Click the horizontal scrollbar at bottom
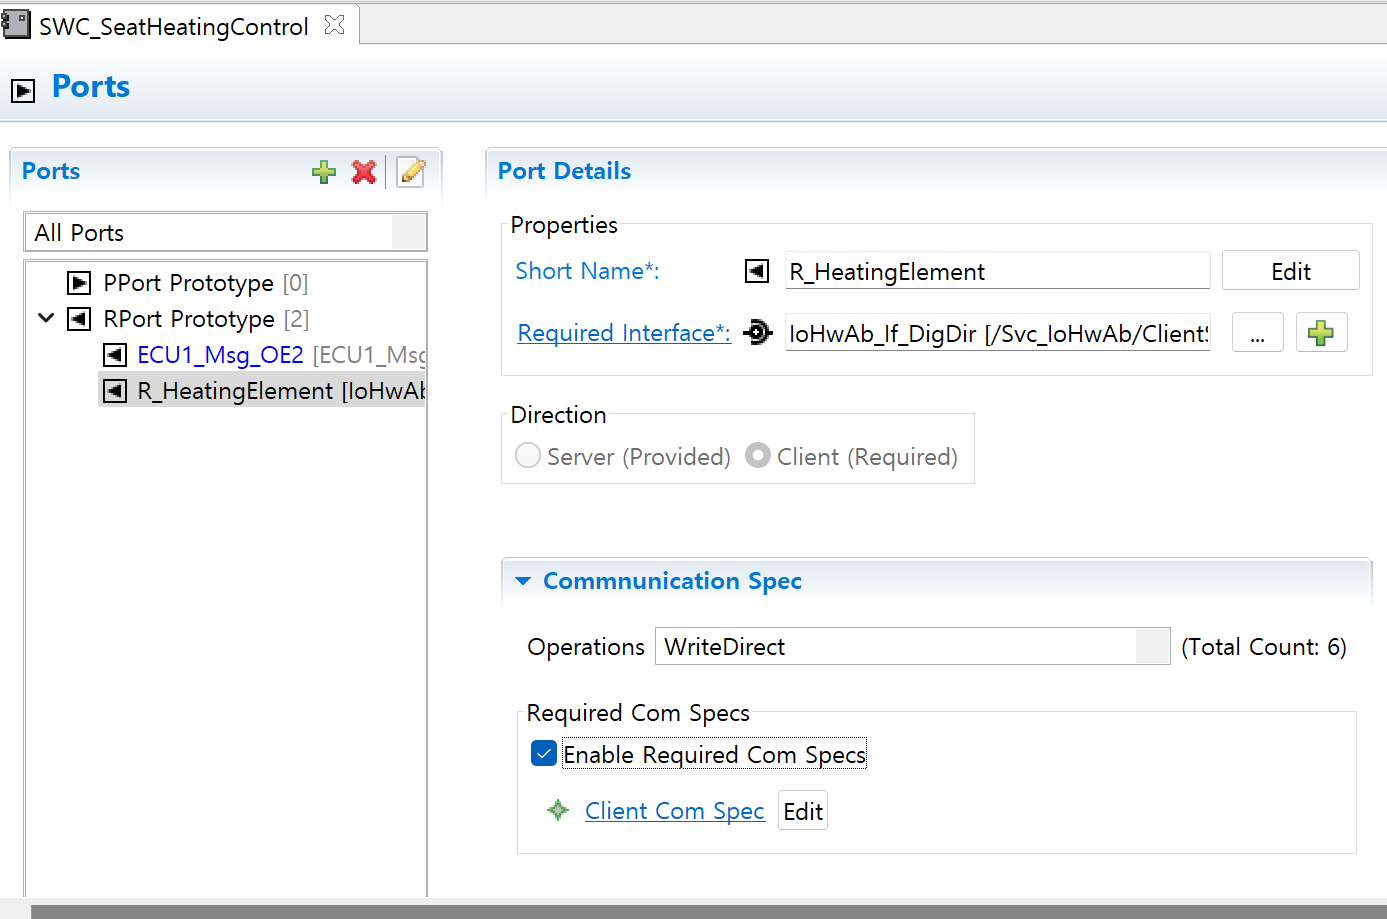Image resolution: width=1387 pixels, height=919 pixels. (708, 911)
